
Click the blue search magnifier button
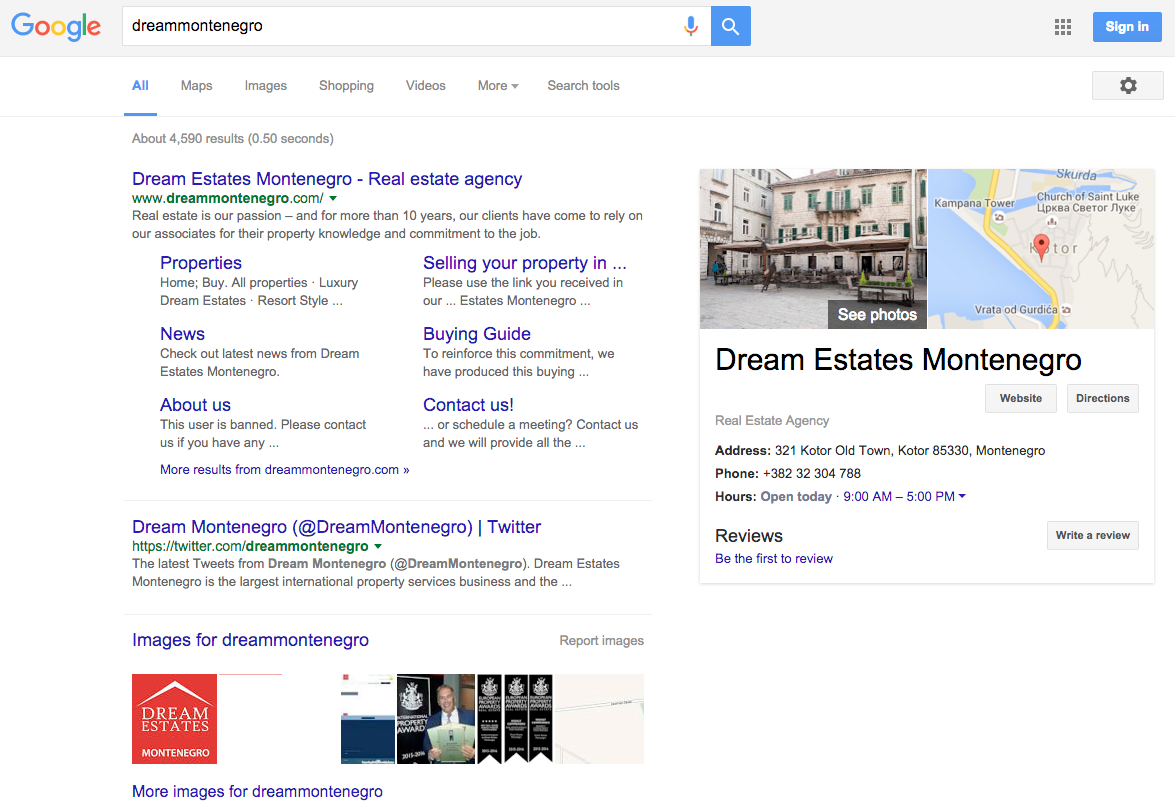point(730,26)
